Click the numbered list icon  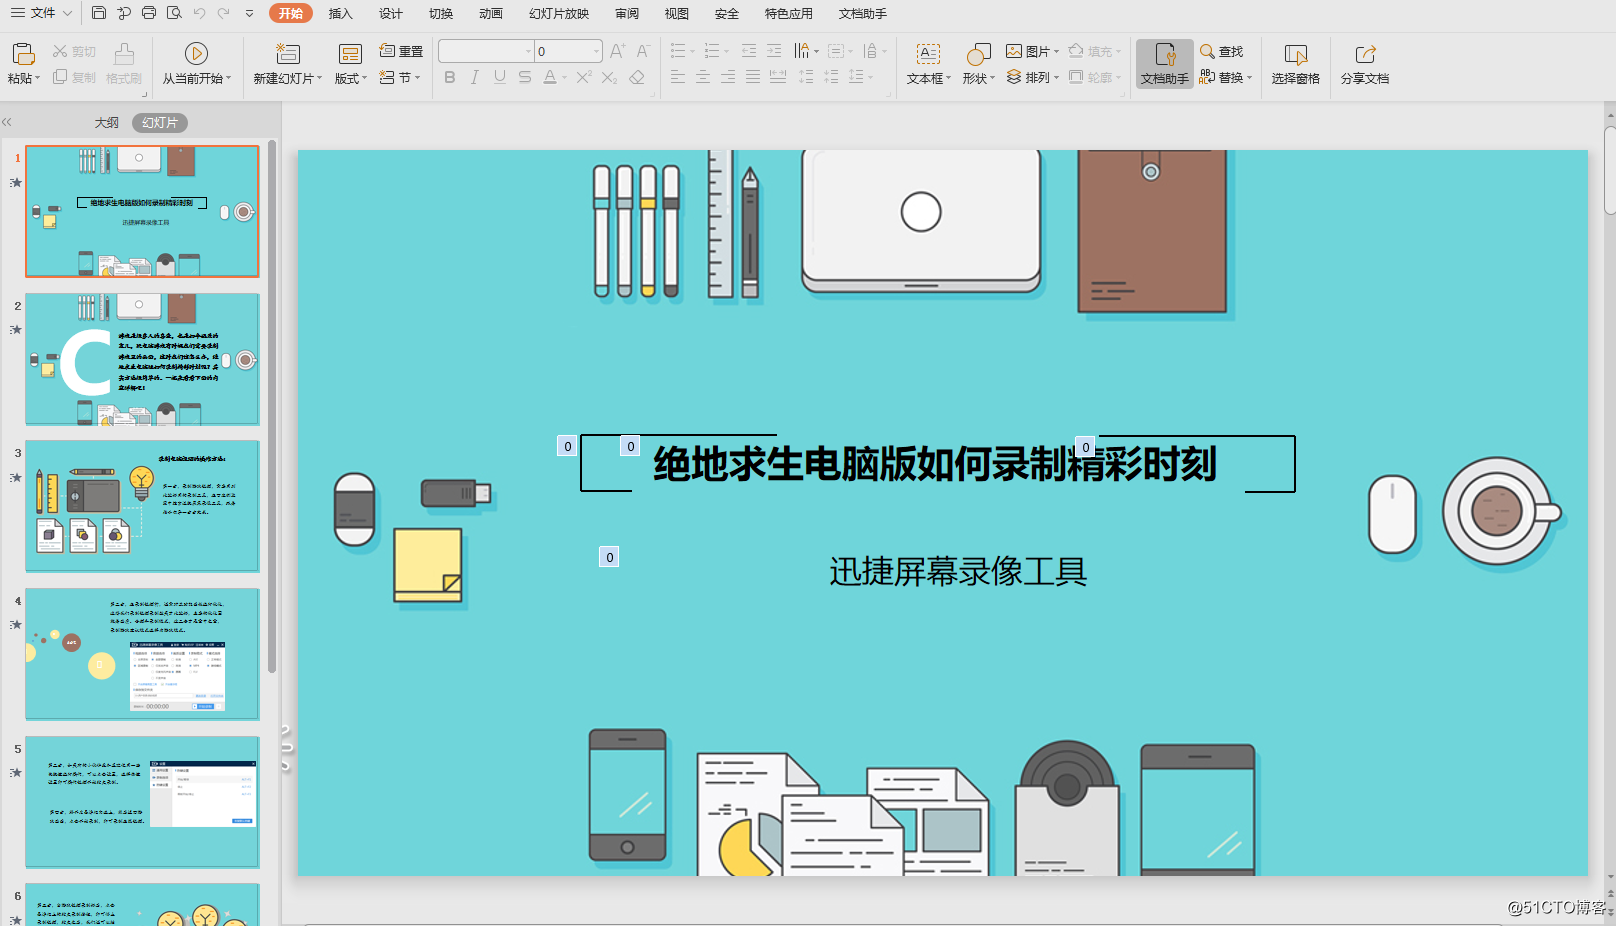point(712,51)
